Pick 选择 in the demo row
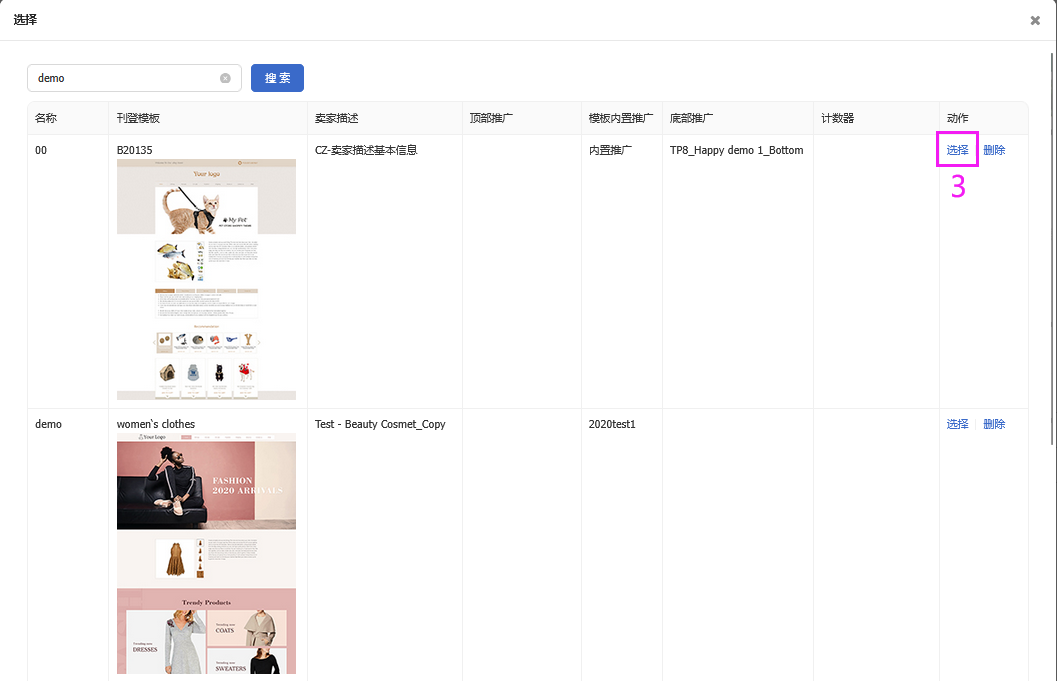Image resolution: width=1057 pixels, height=681 pixels. pos(957,424)
